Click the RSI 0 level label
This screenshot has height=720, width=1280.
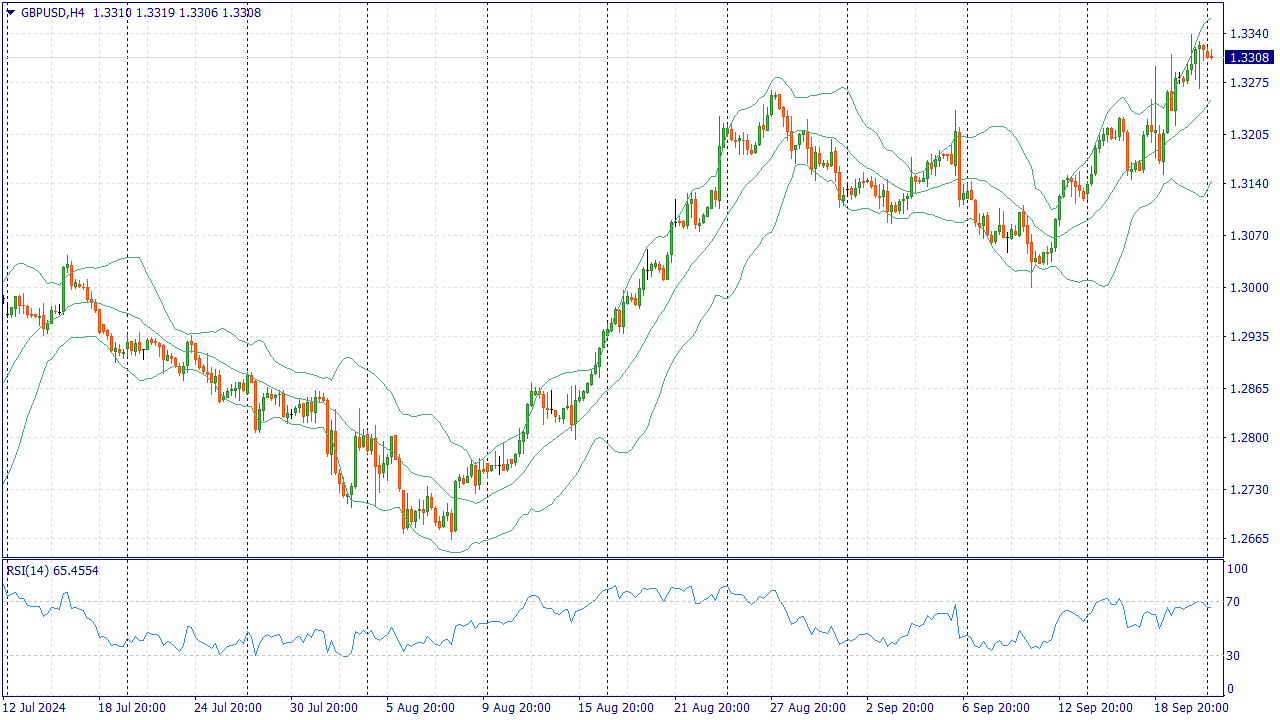click(x=1231, y=689)
